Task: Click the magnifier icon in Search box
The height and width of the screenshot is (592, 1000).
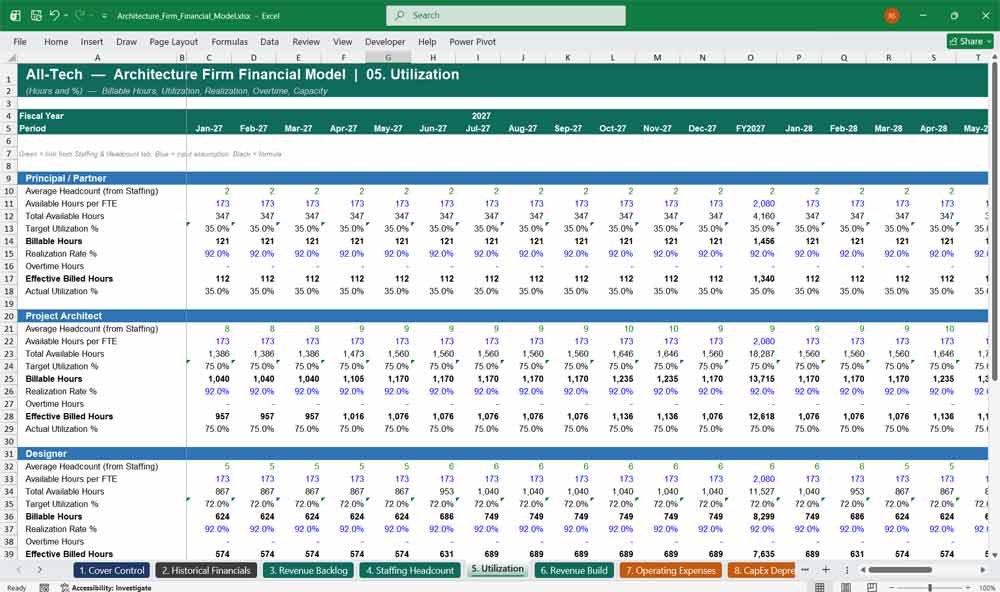Action: [400, 15]
